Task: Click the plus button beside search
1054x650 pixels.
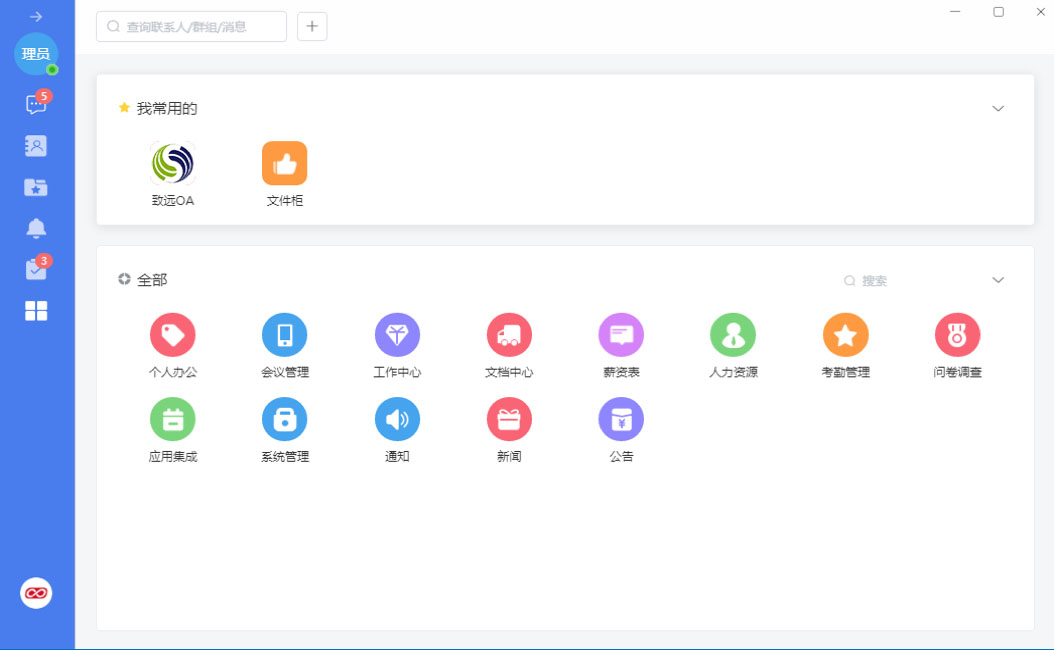Action: (312, 27)
